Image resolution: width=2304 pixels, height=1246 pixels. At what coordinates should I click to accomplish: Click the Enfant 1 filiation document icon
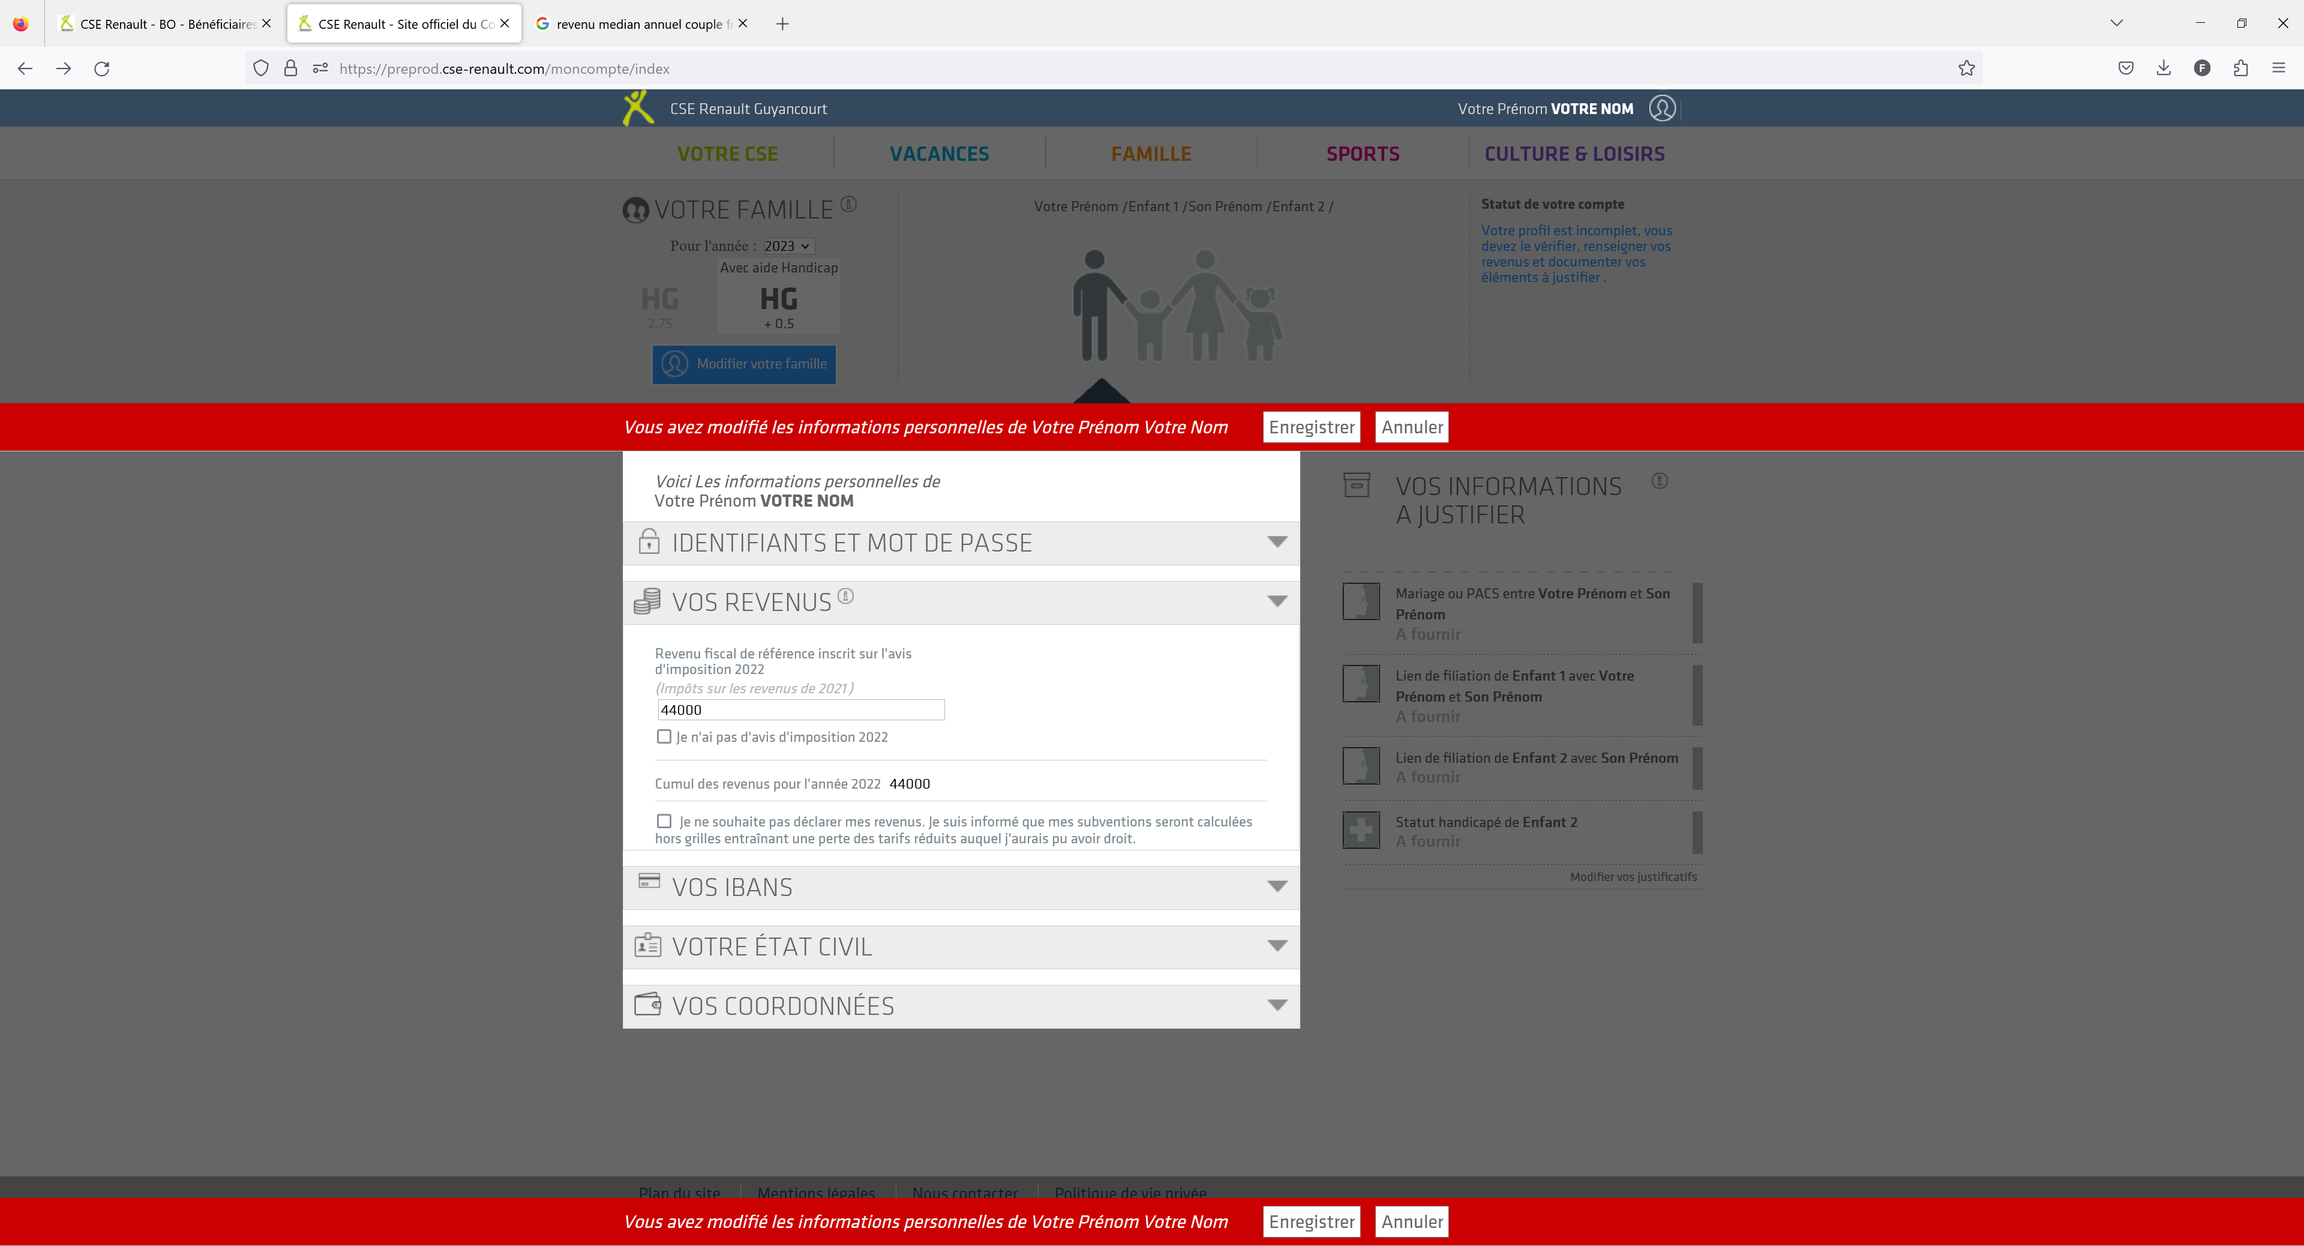click(x=1361, y=683)
